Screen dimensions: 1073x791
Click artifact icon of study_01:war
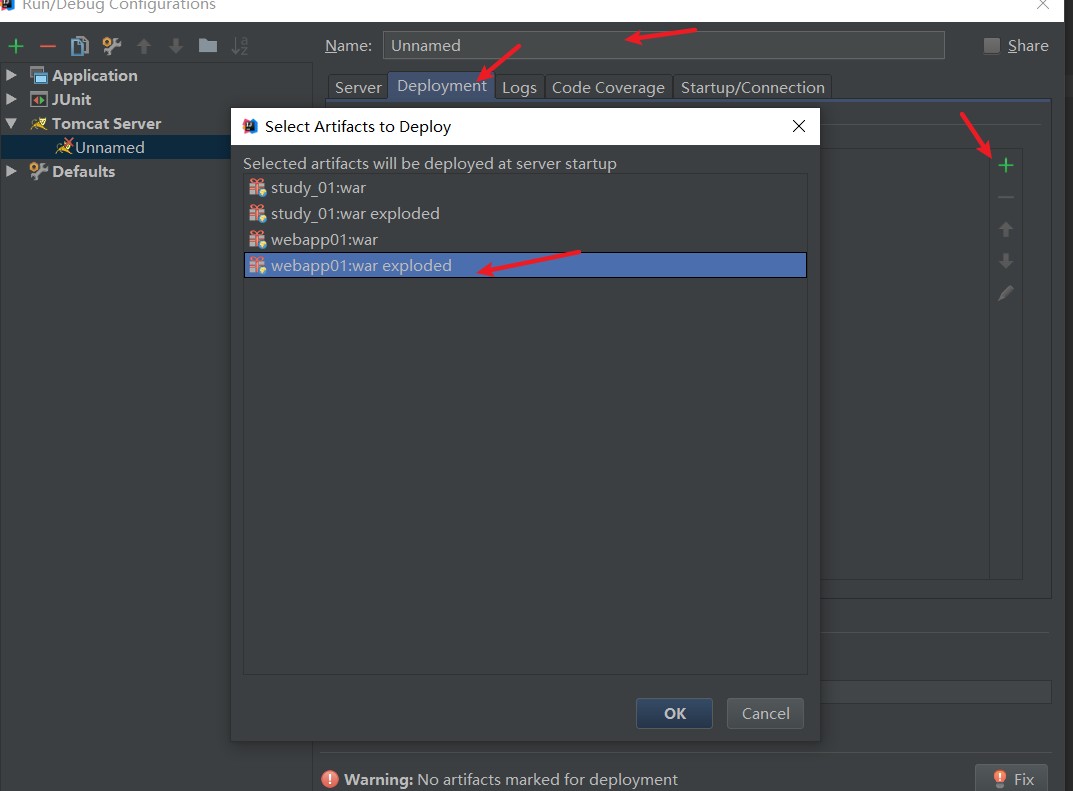[x=257, y=187]
